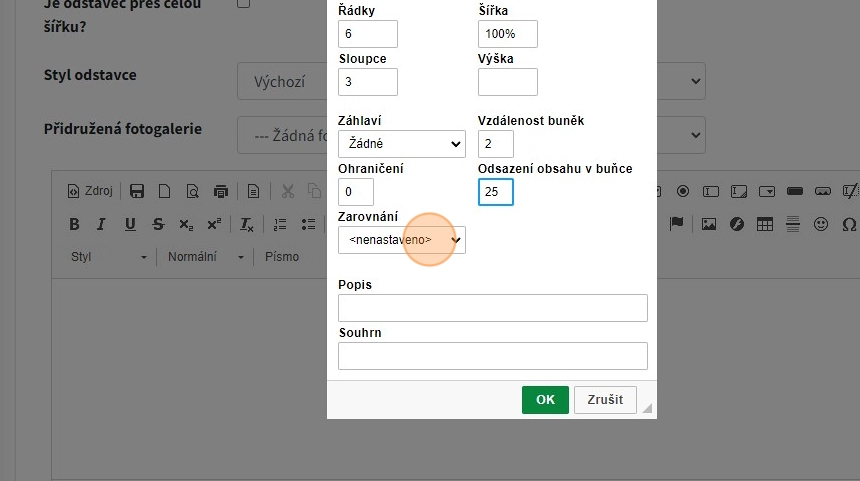Confirm the table dialog with OK

(545, 400)
